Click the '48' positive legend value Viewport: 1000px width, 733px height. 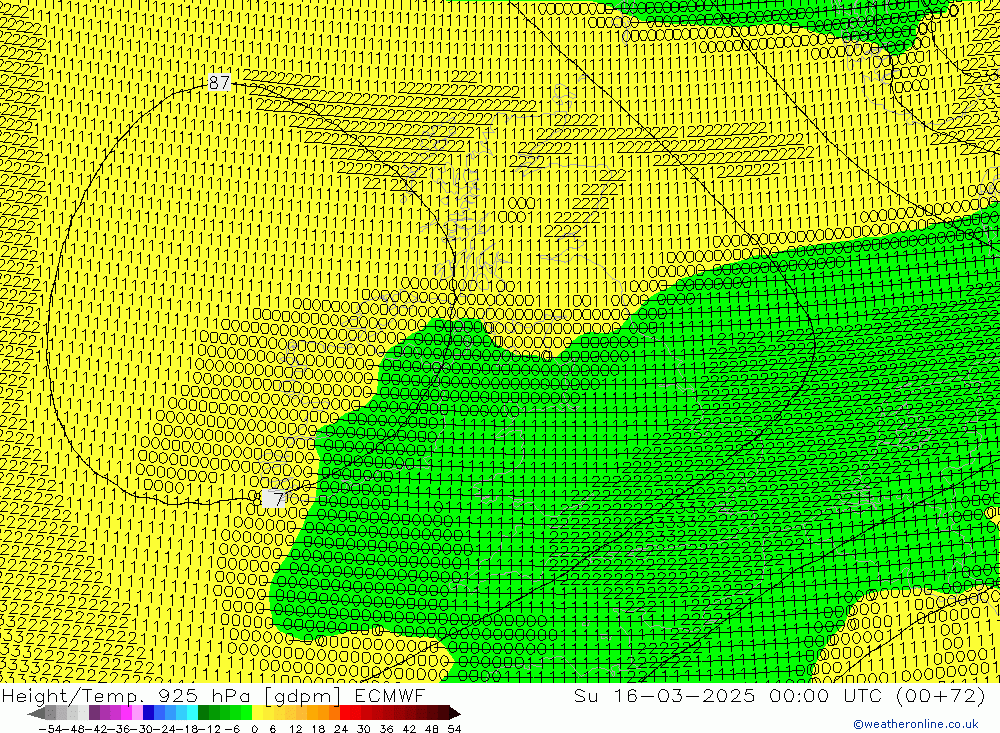tap(432, 729)
